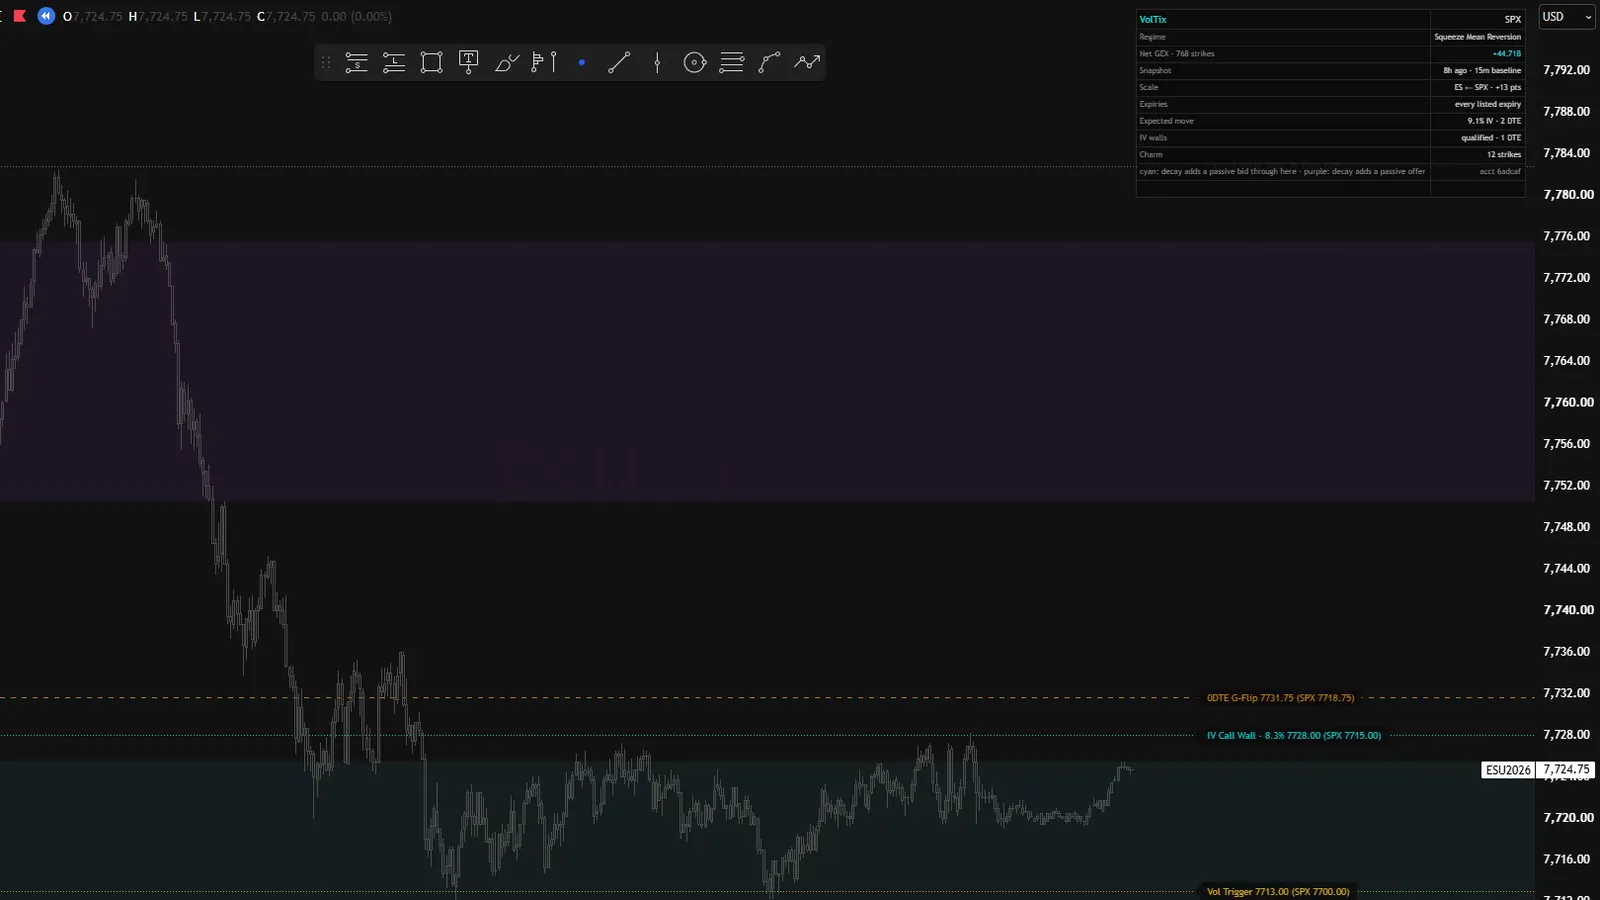Viewport: 1600px width, 900px height.
Task: Click the Charm row label
Action: coord(1151,155)
